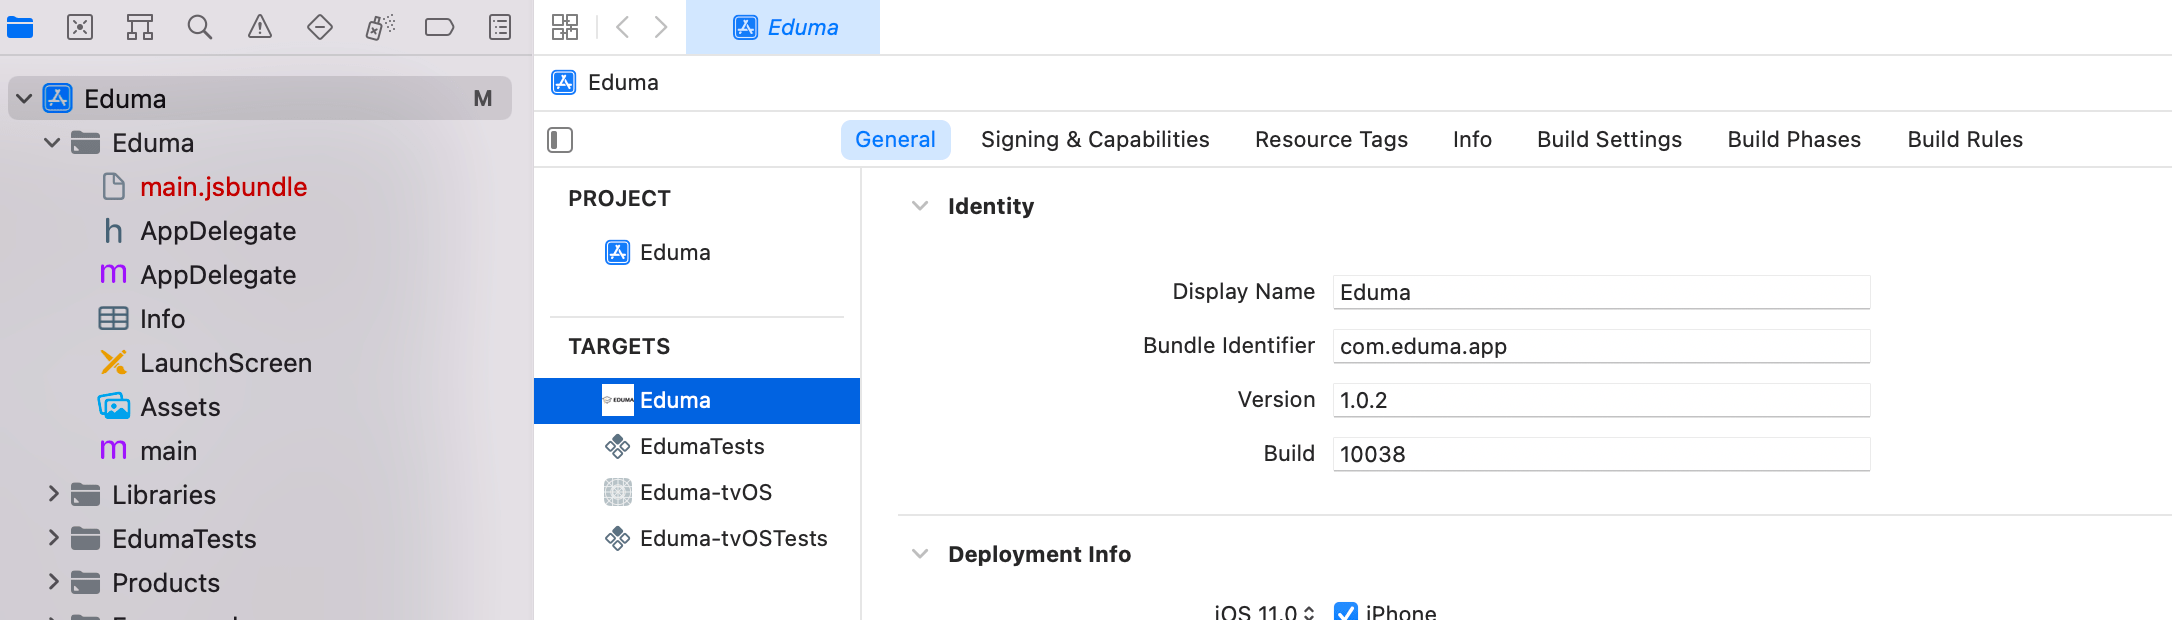
Task: Open the issue navigator warning icon
Action: click(260, 27)
